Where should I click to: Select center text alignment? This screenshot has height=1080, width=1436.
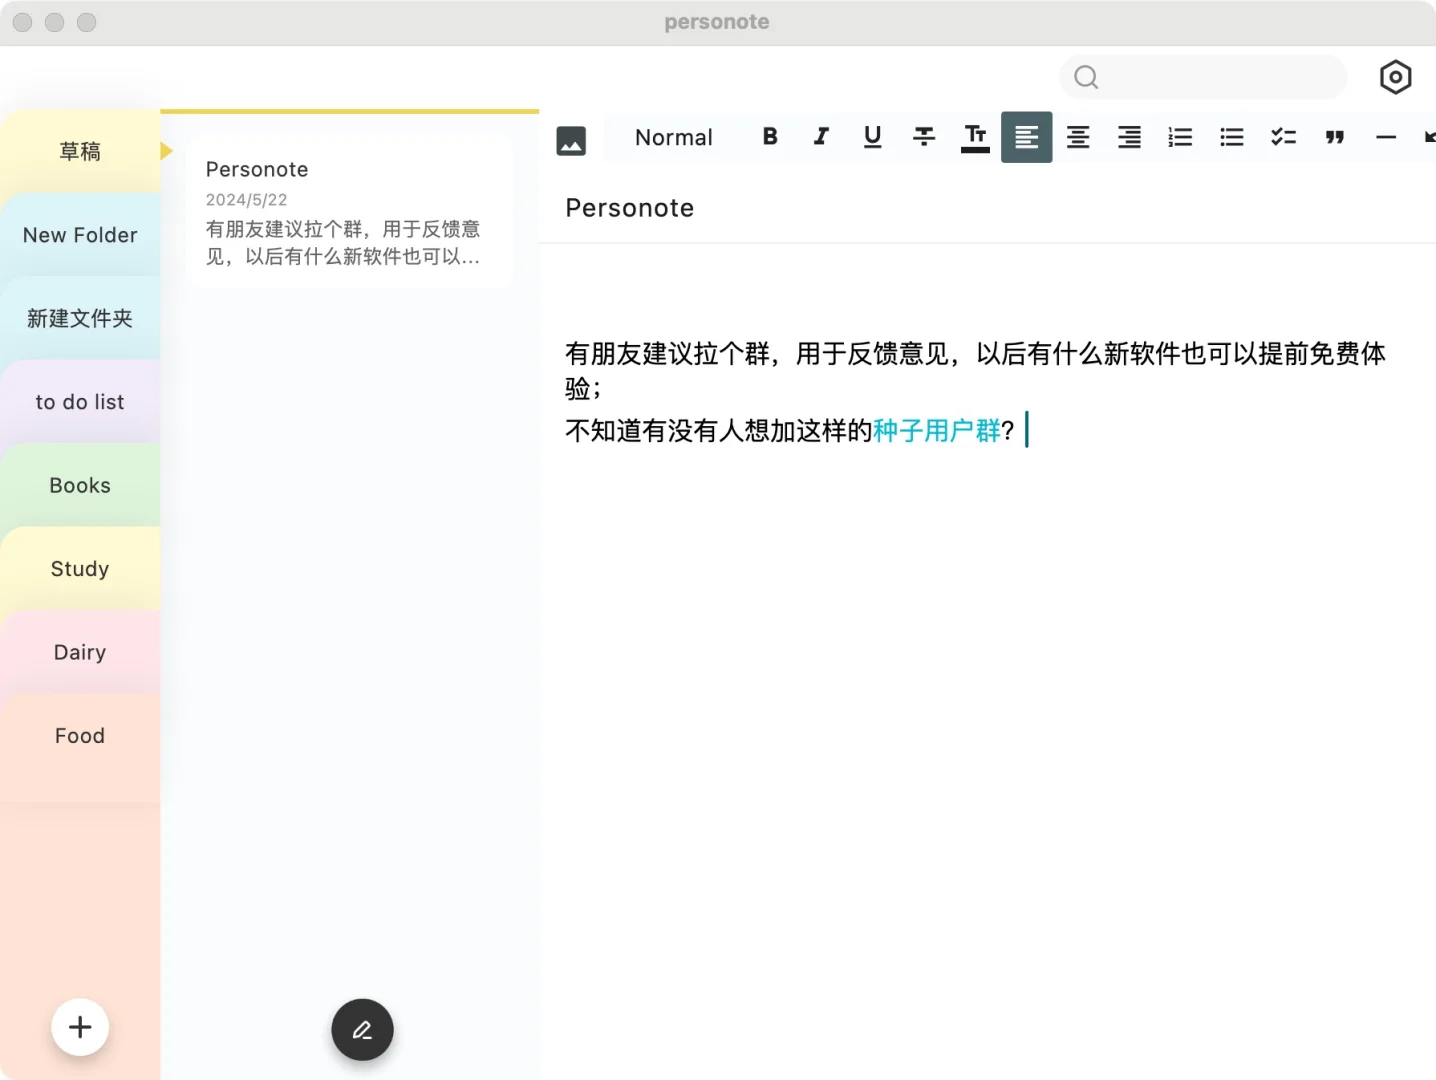pyautogui.click(x=1078, y=137)
